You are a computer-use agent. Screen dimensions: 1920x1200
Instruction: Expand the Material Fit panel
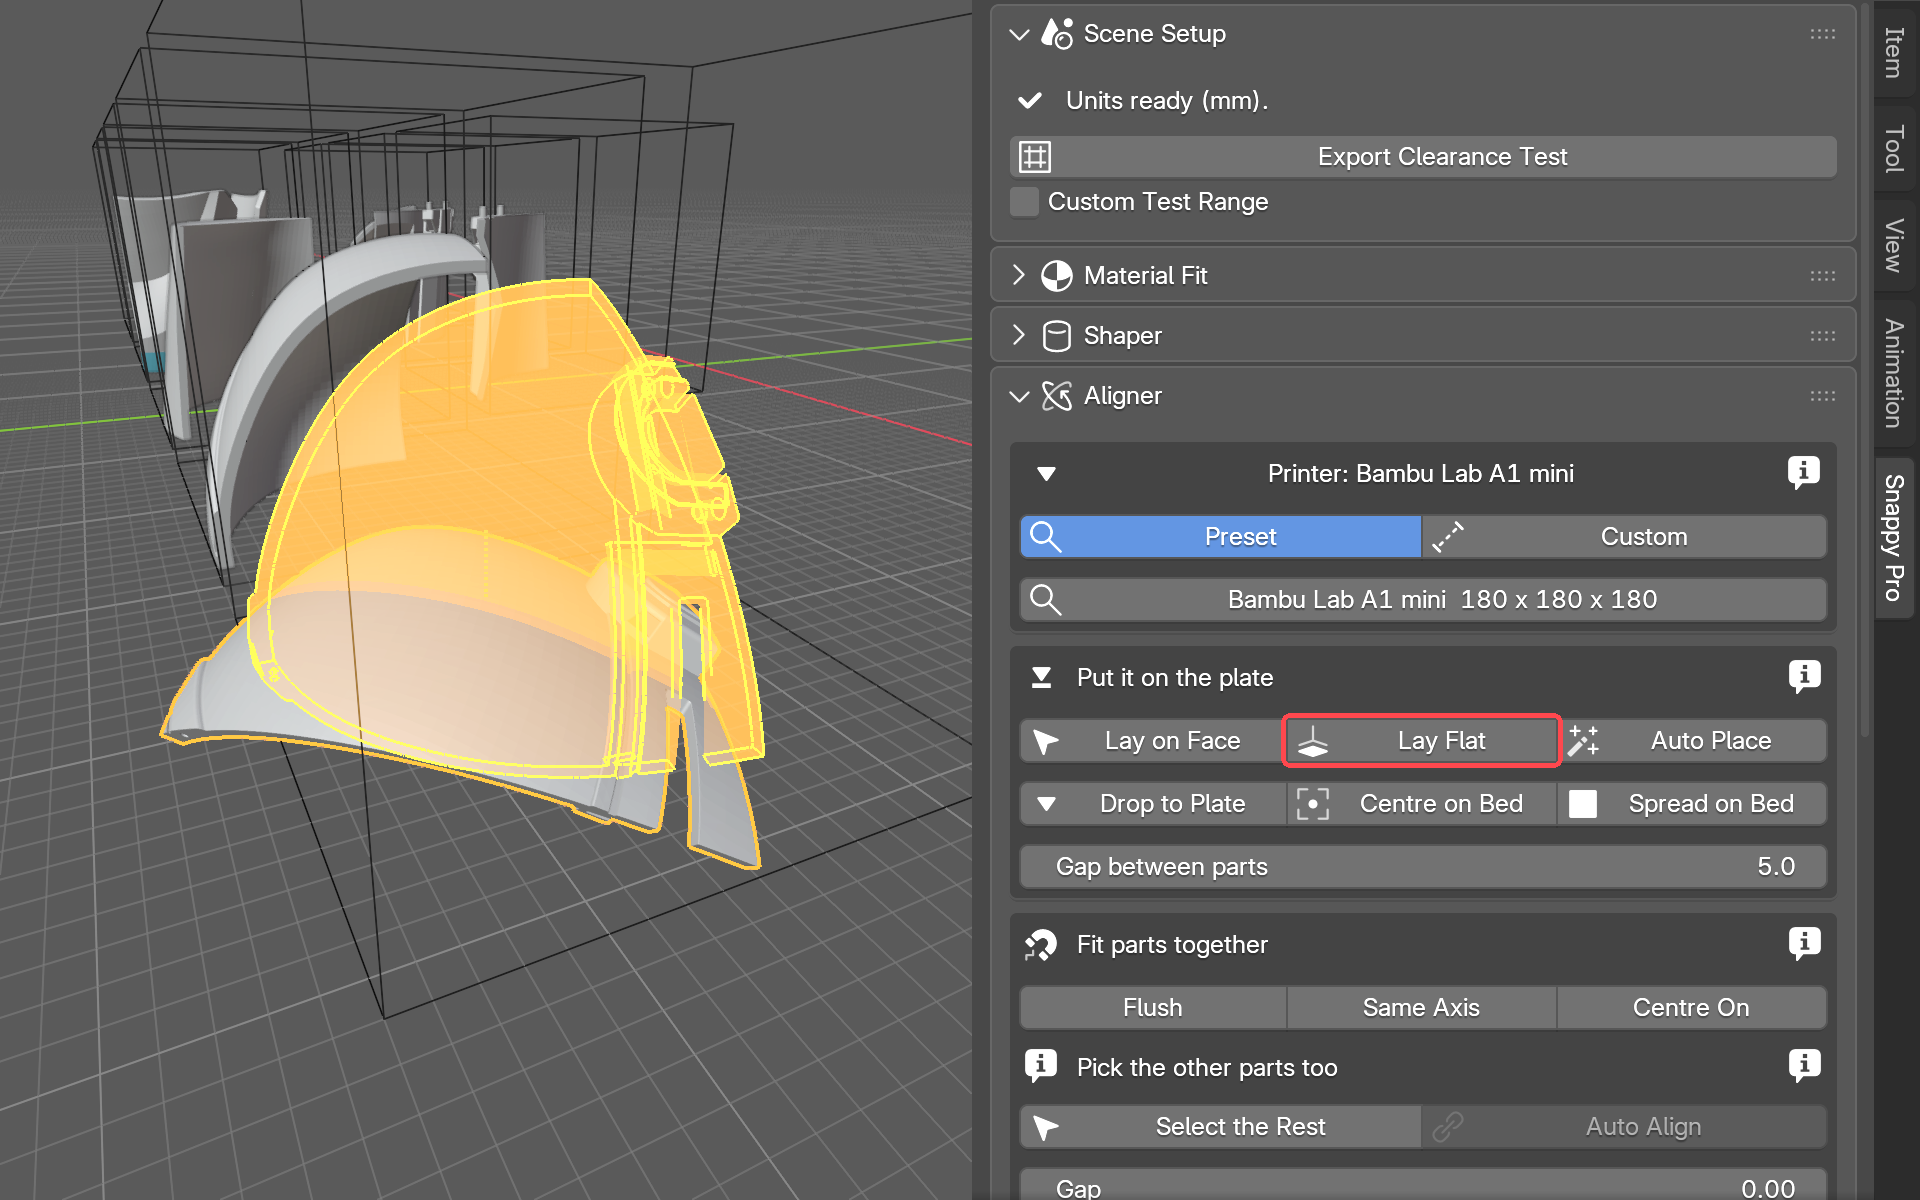tap(1019, 275)
